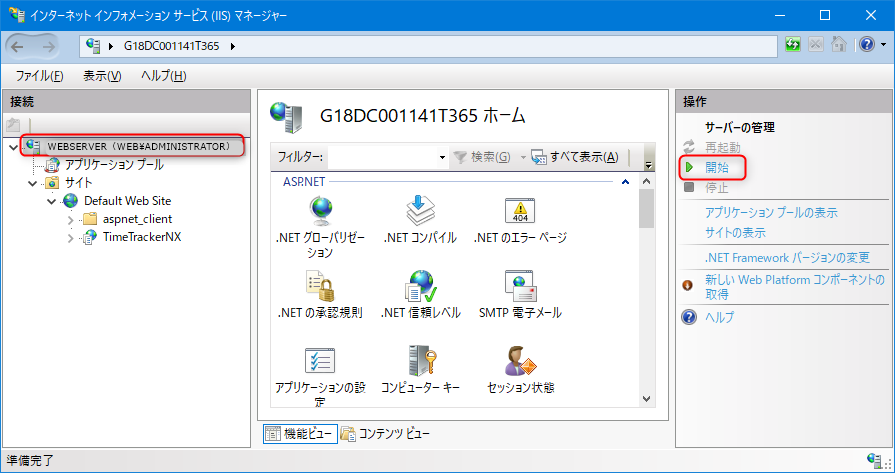Click the create connection icon in 接続 pane
Image resolution: width=895 pixels, height=473 pixels.
(14, 124)
